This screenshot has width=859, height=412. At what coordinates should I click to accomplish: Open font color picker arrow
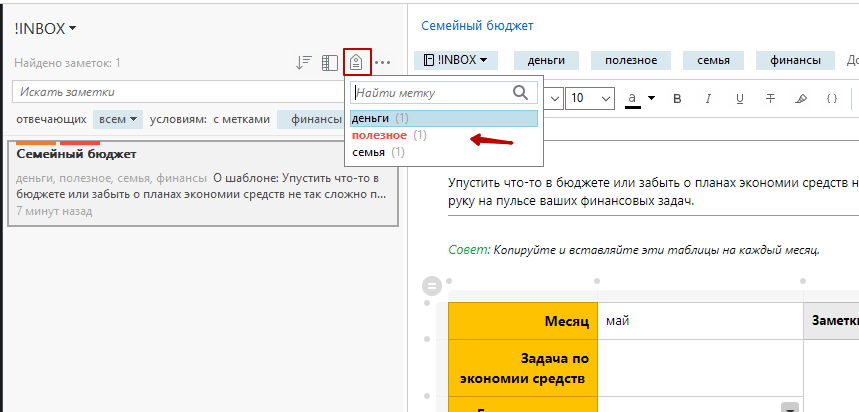[651, 98]
